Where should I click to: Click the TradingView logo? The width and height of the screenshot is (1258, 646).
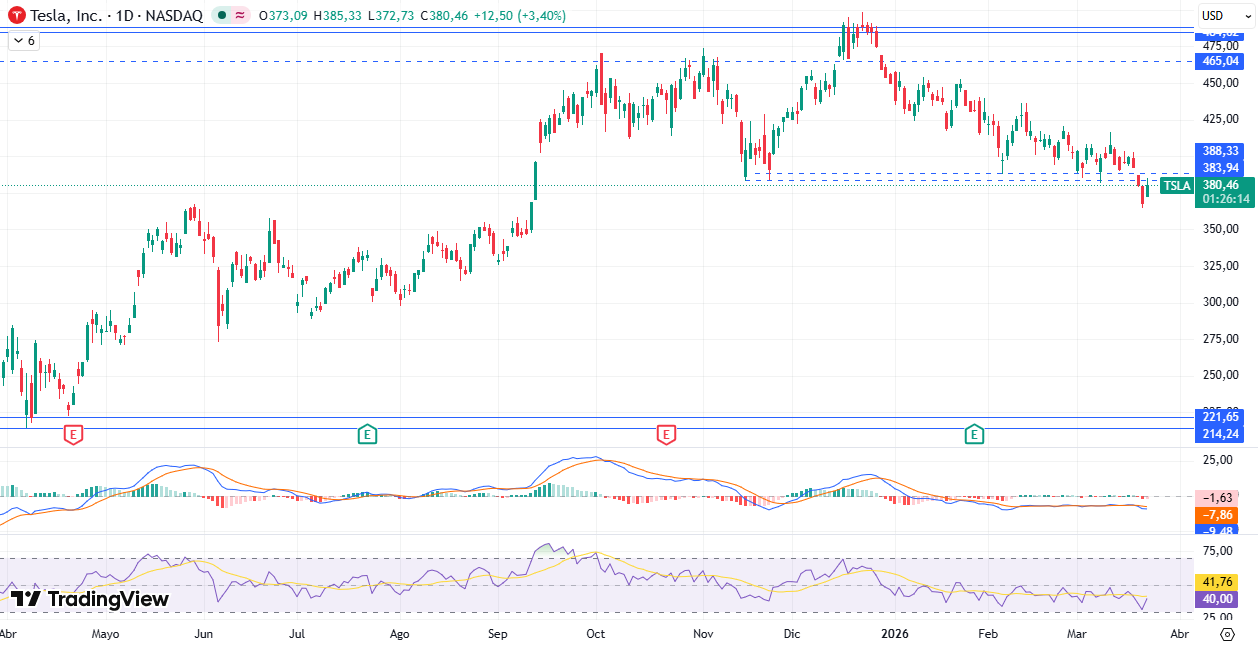tap(90, 599)
